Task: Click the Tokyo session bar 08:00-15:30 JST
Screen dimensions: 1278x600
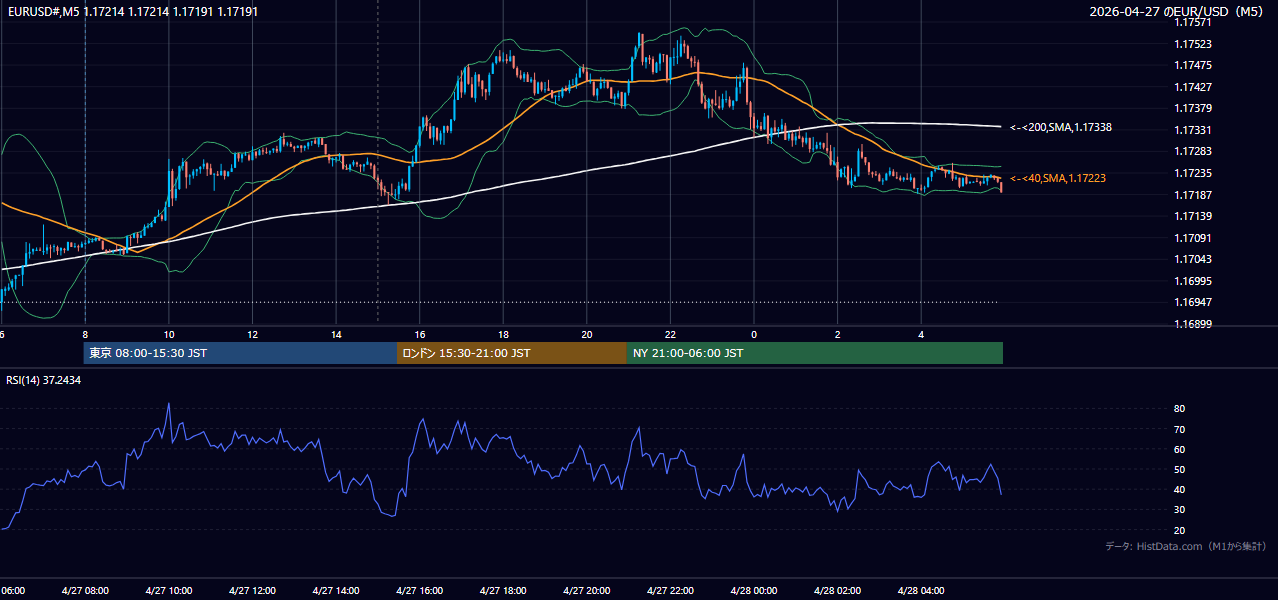Action: click(x=240, y=353)
